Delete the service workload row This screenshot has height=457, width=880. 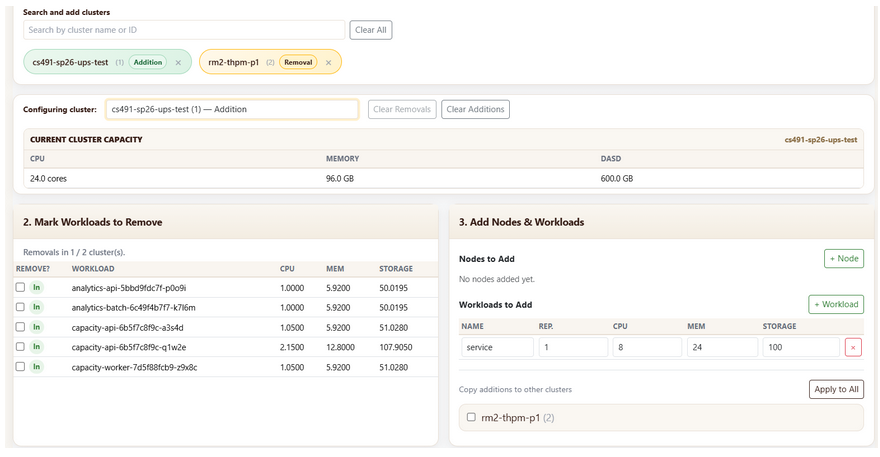pyautogui.click(x=853, y=348)
